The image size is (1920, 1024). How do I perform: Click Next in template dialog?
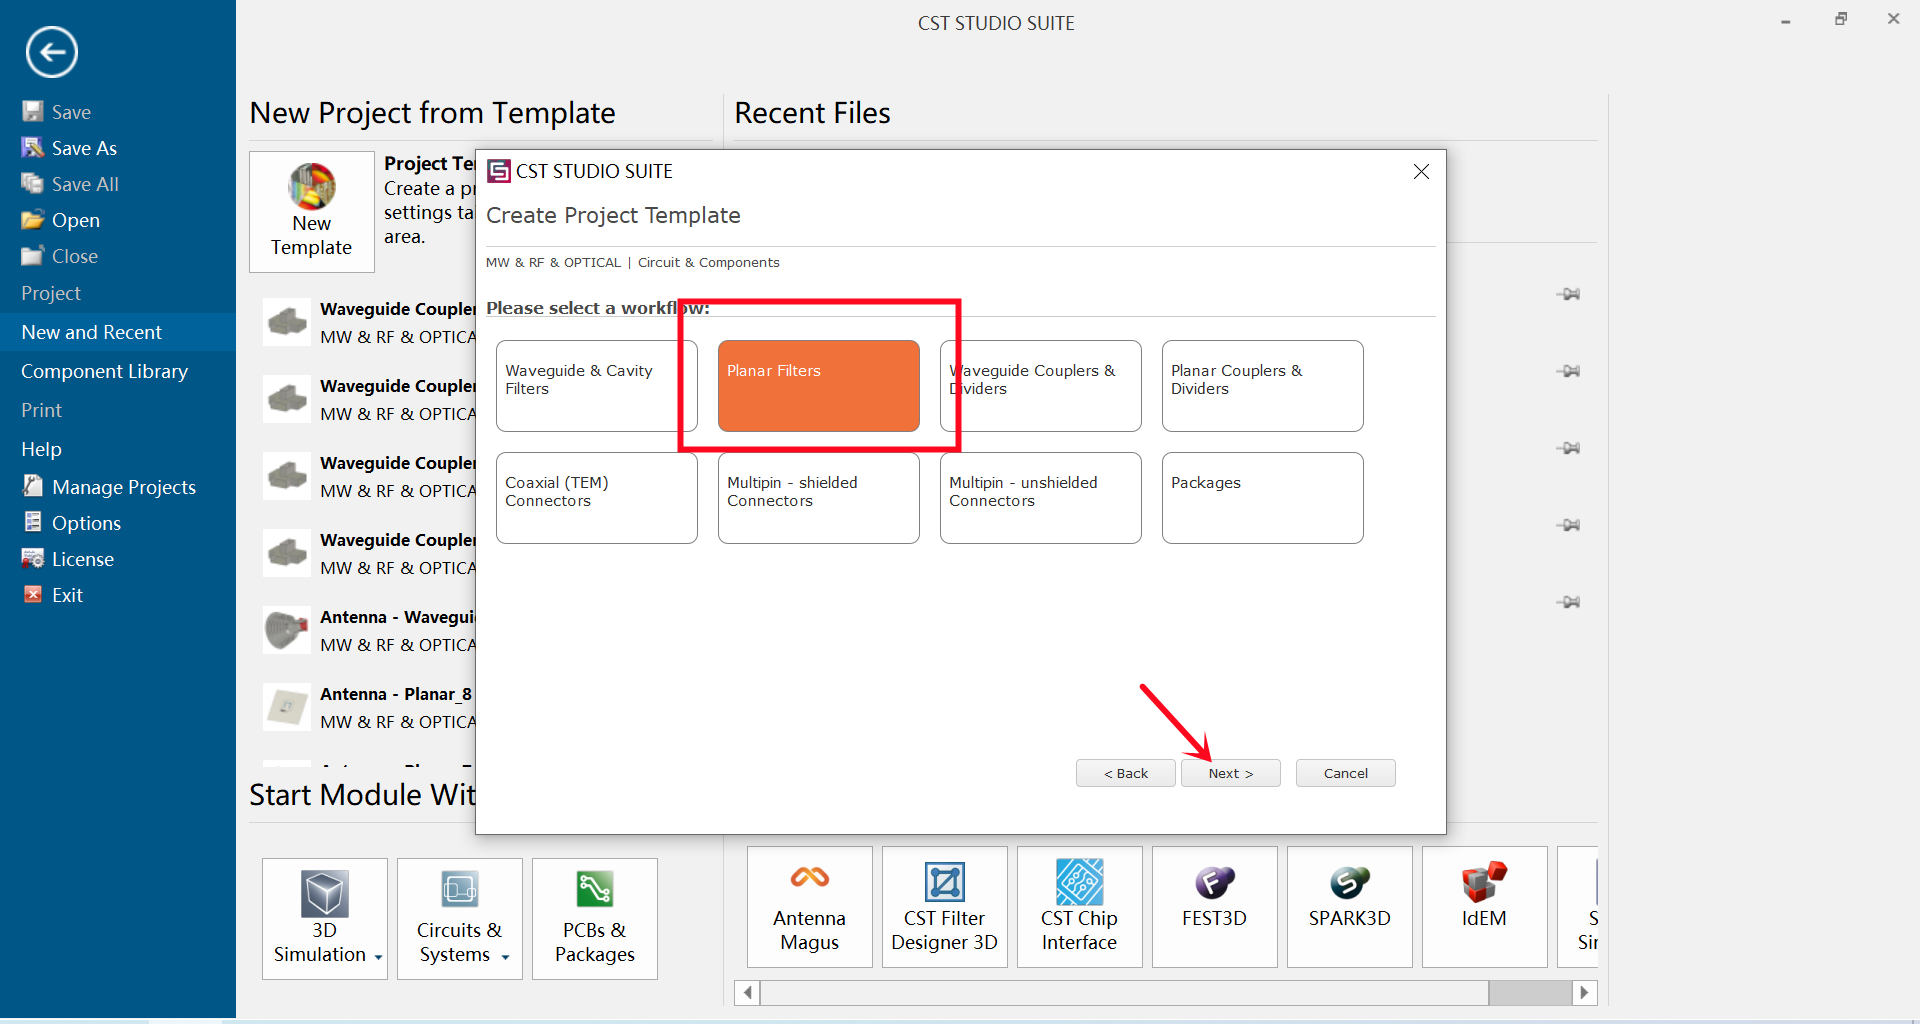(1230, 773)
